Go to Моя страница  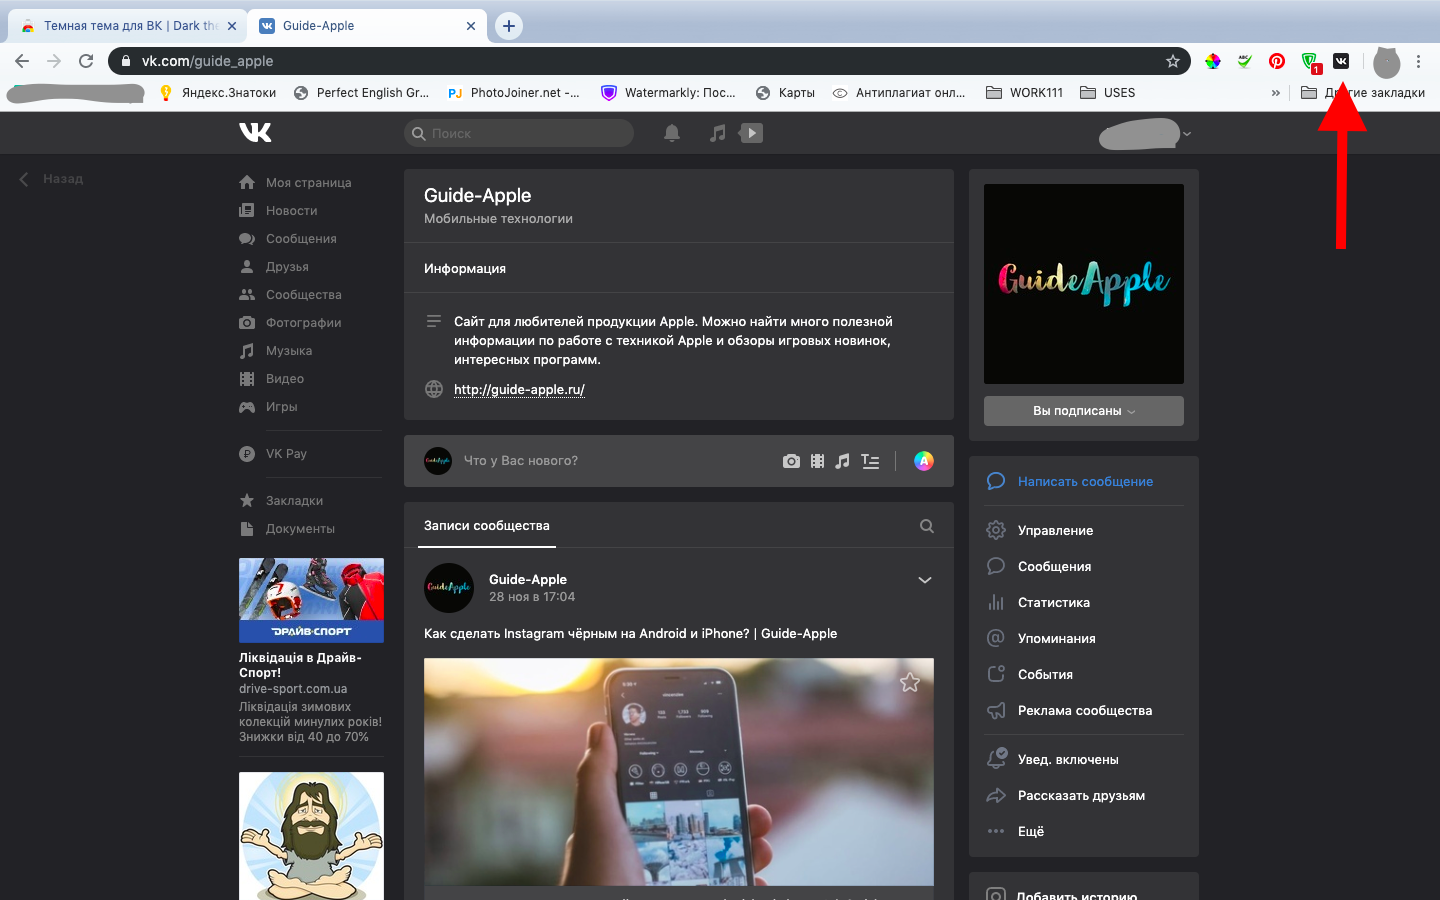pyautogui.click(x=310, y=182)
